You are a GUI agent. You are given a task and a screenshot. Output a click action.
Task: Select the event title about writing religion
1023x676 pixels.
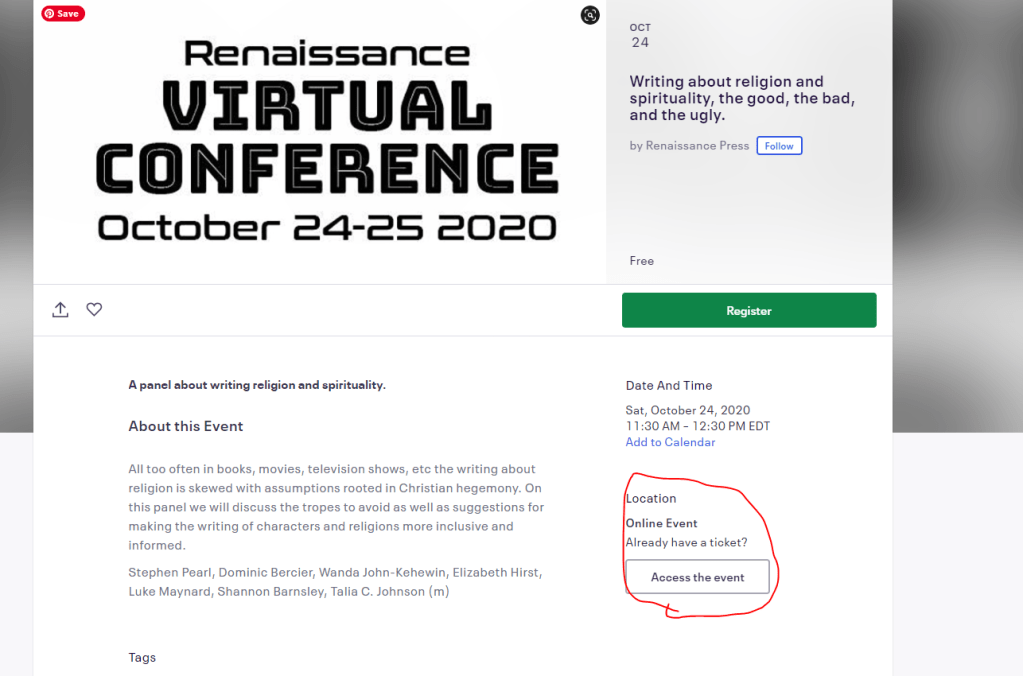pyautogui.click(x=740, y=97)
